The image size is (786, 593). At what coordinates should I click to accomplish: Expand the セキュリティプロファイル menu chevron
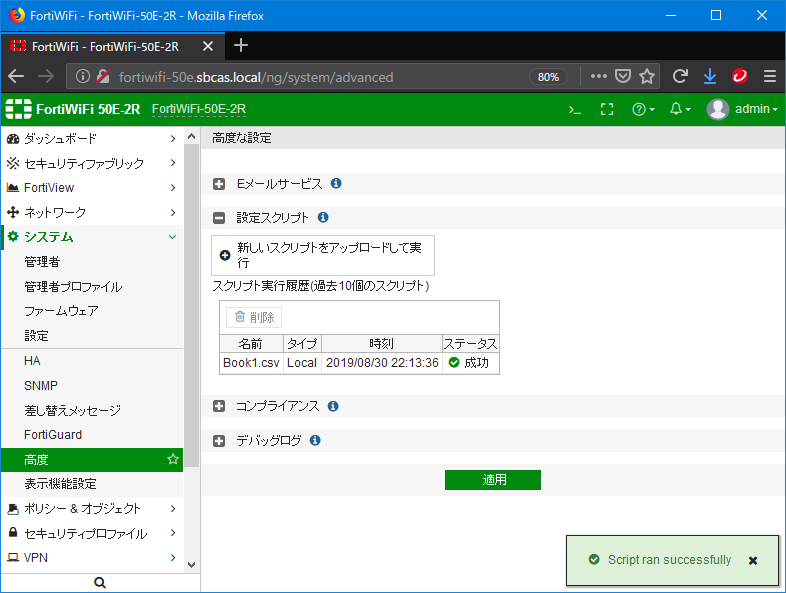[173, 533]
